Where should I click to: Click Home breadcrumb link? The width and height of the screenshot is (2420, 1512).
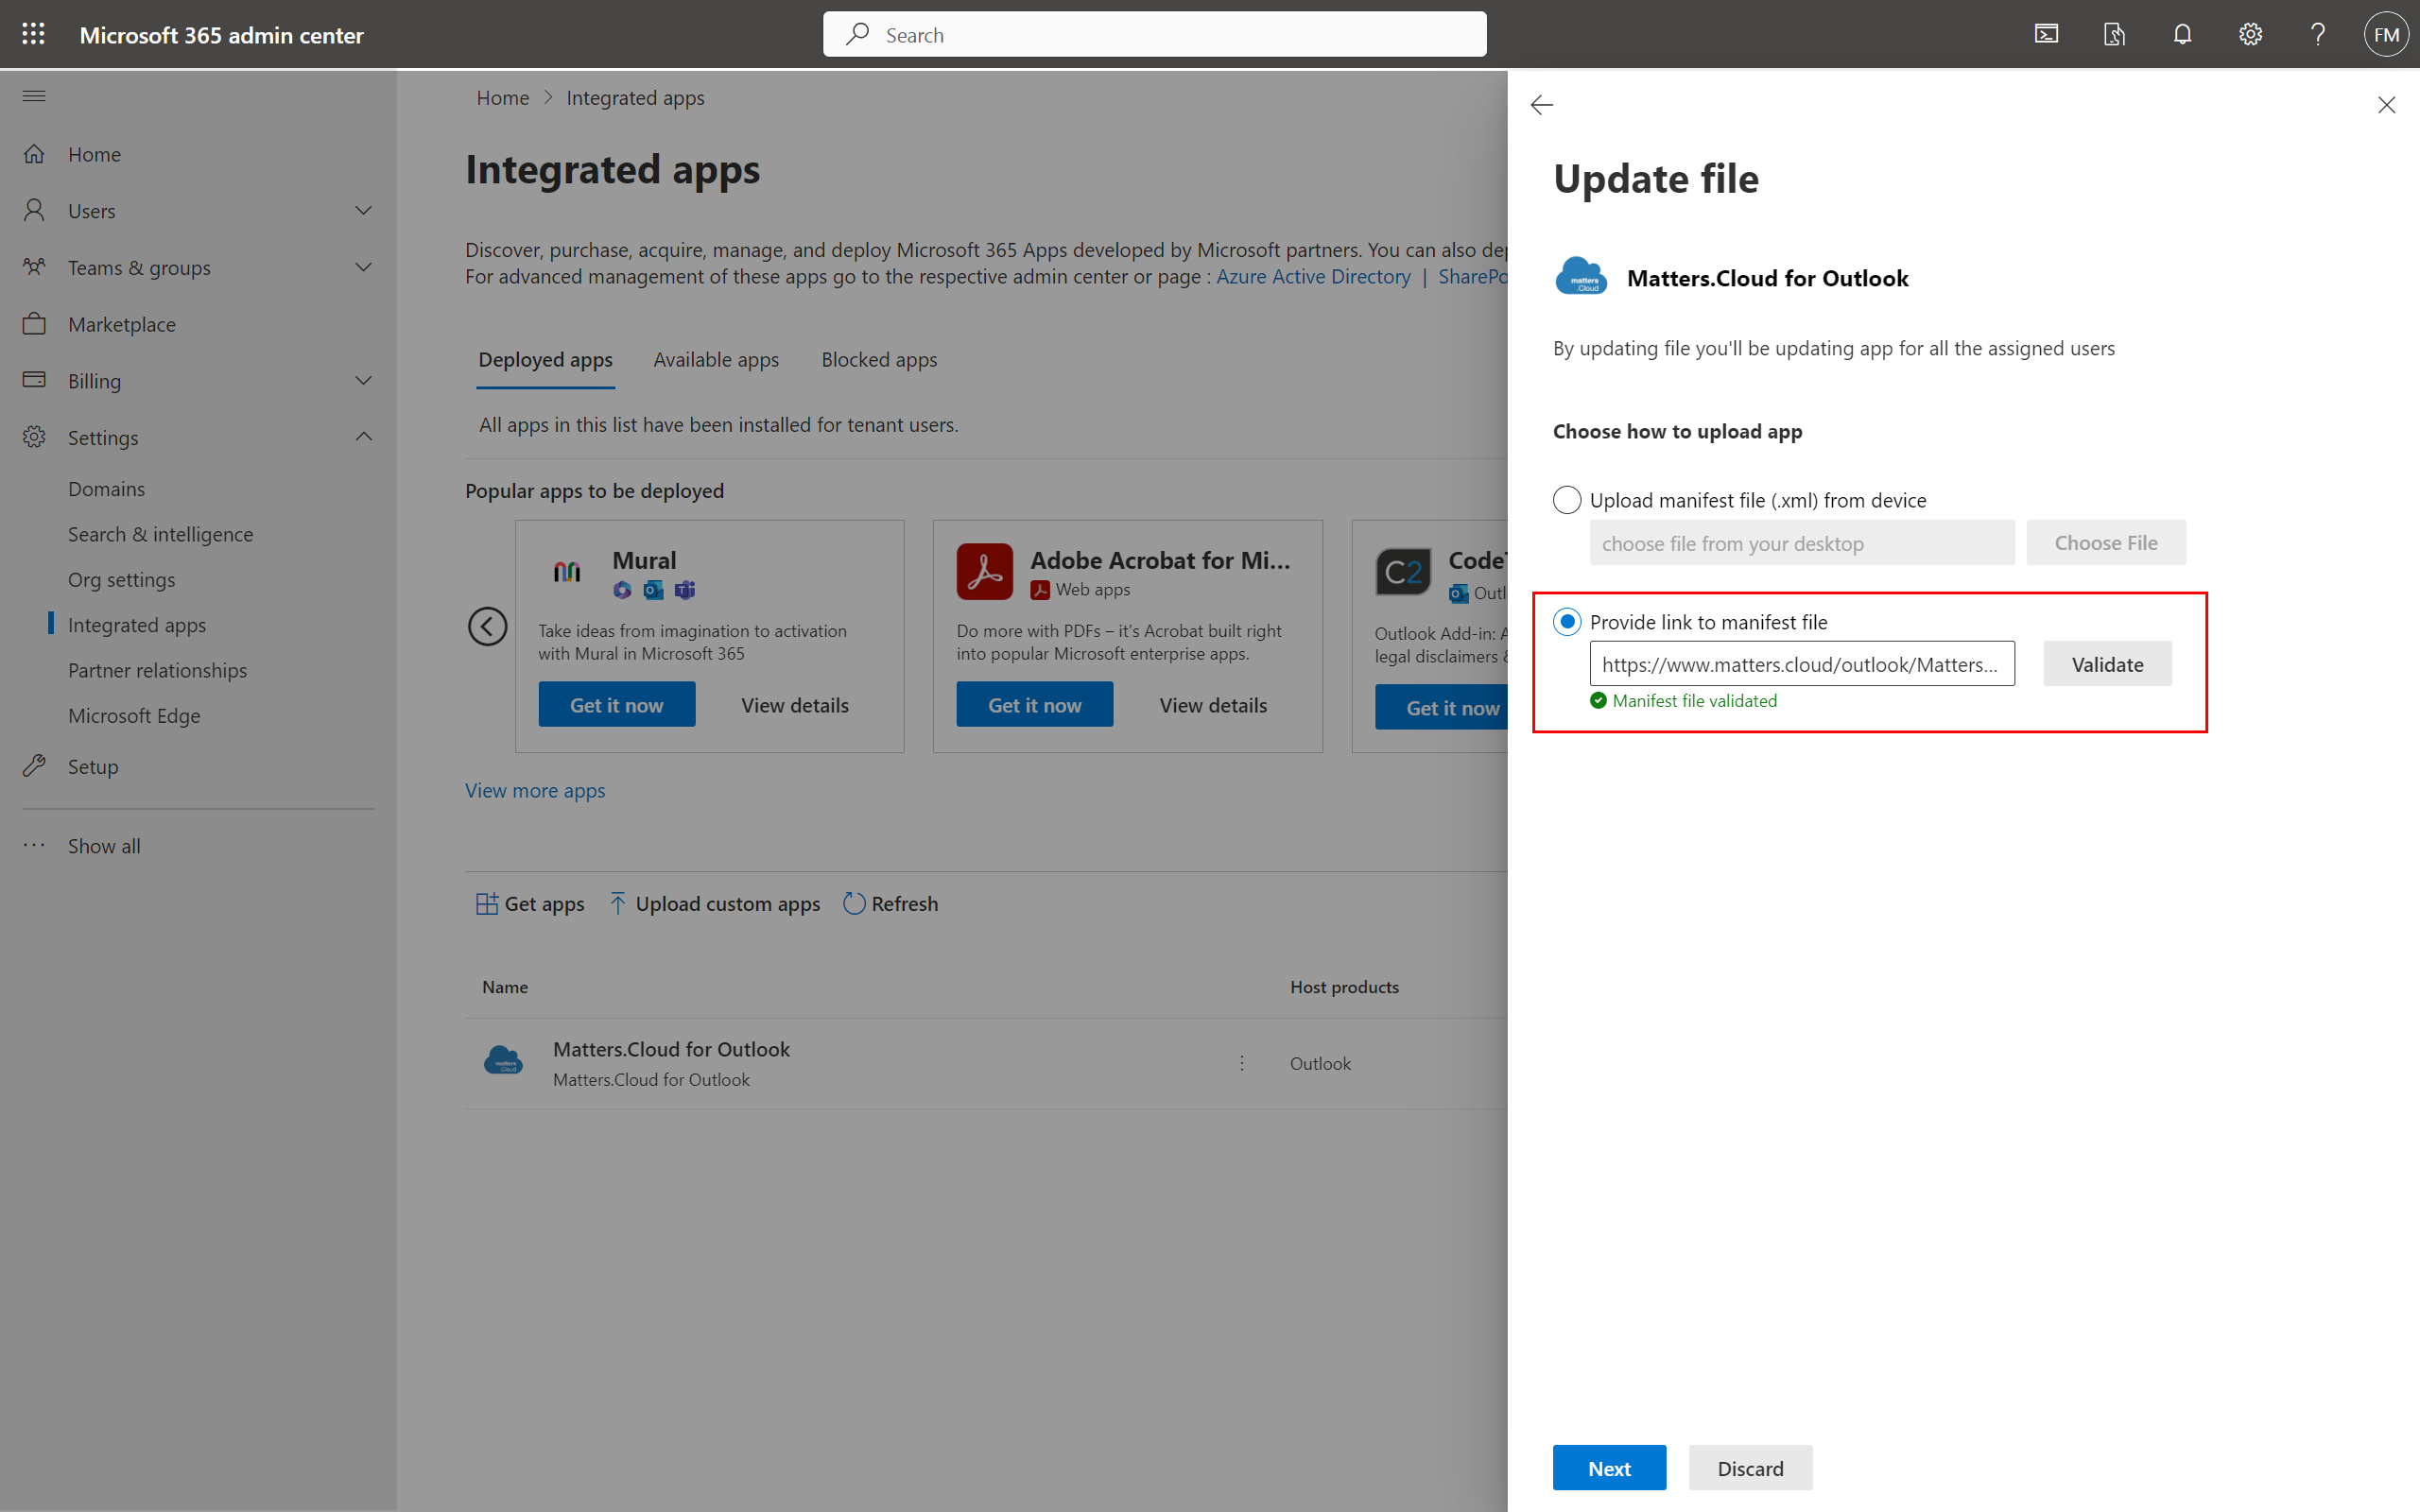(502, 97)
